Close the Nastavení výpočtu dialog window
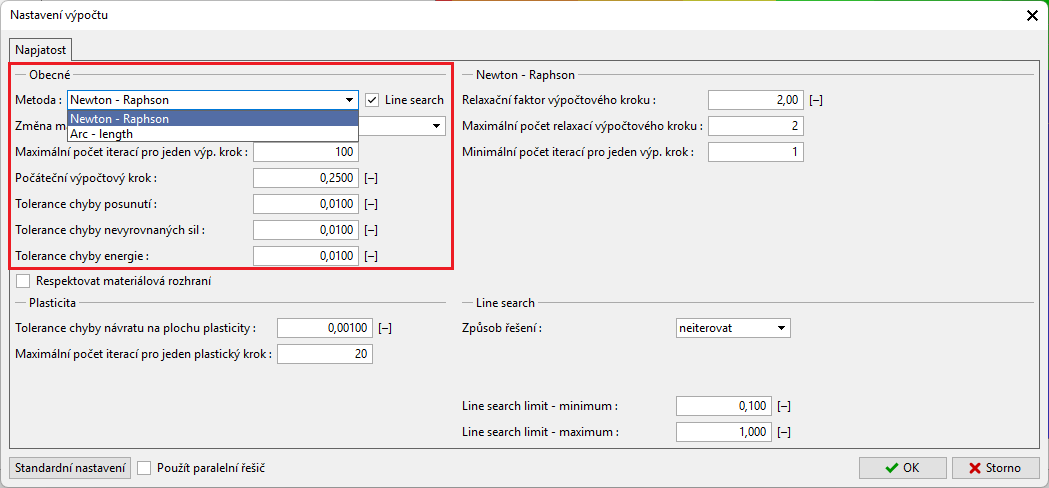Image resolution: width=1049 pixels, height=488 pixels. (1032, 15)
